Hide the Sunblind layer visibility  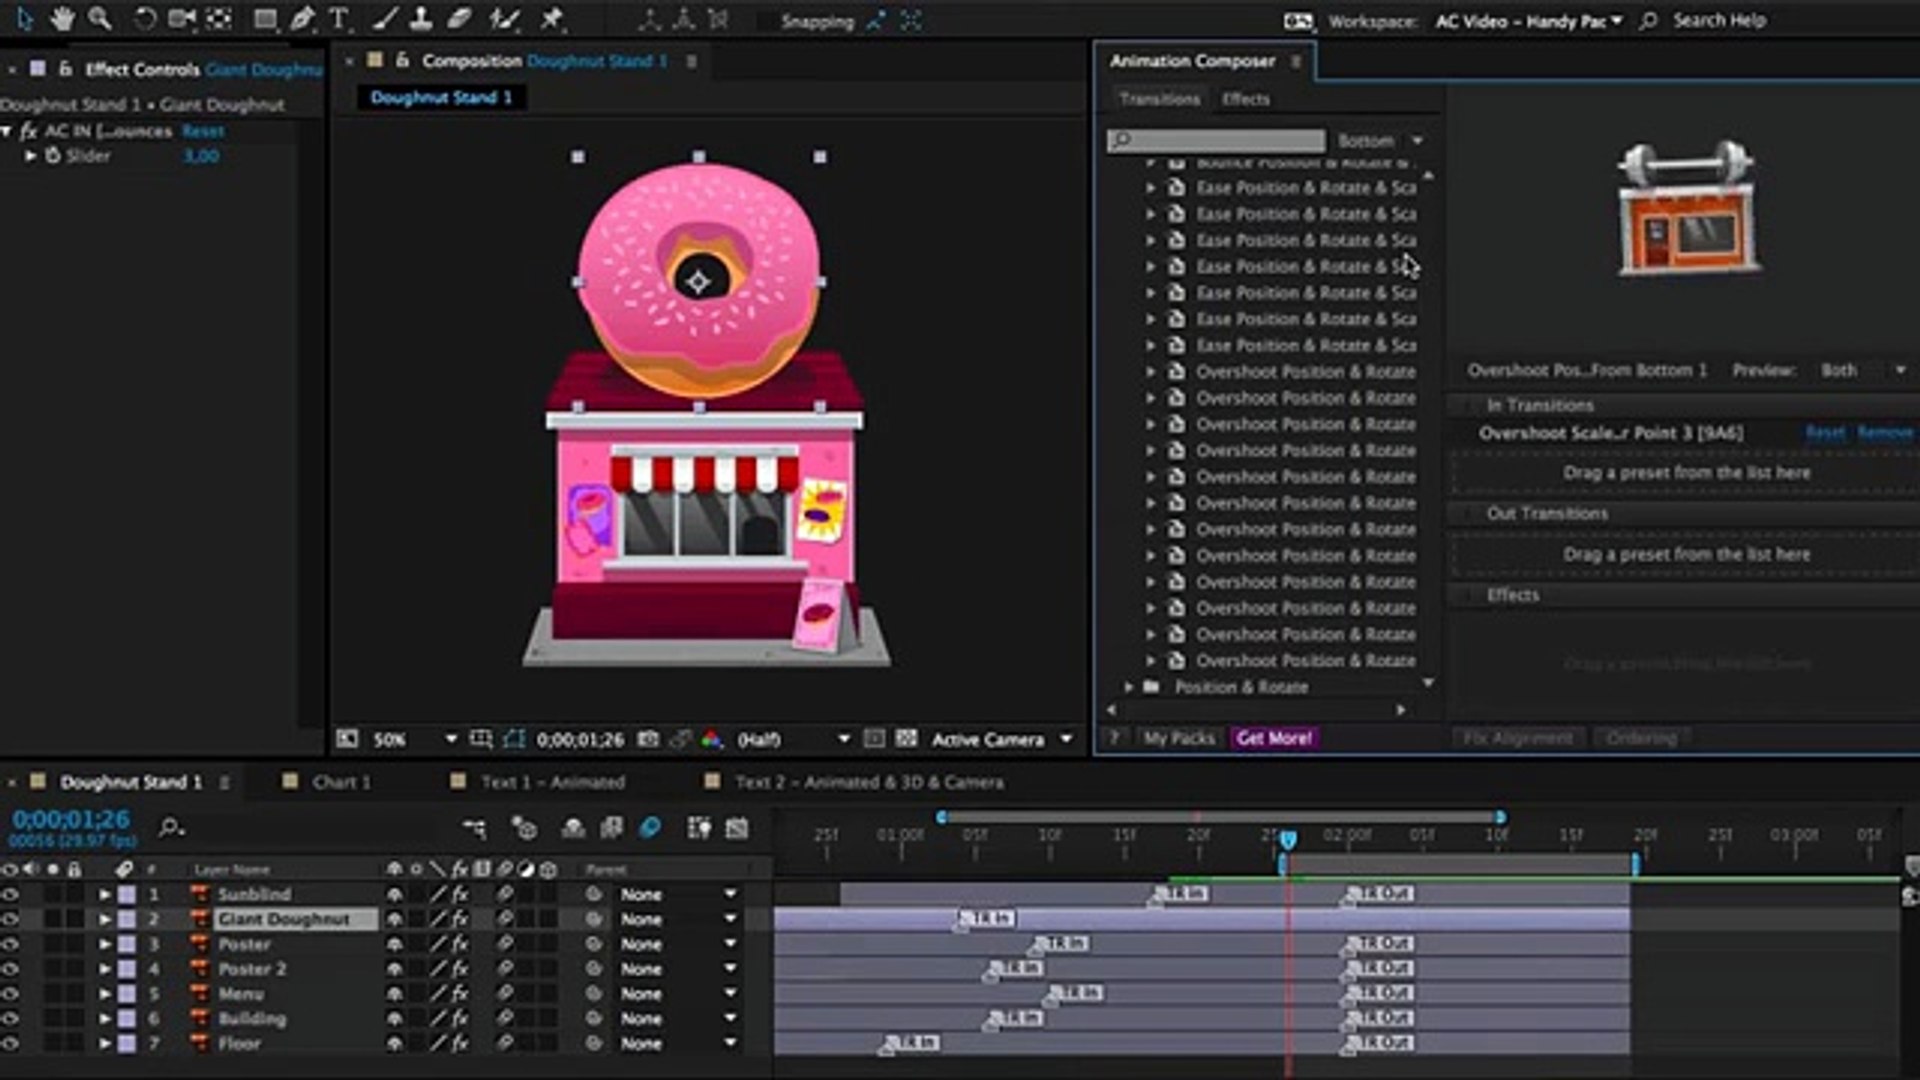pos(10,894)
